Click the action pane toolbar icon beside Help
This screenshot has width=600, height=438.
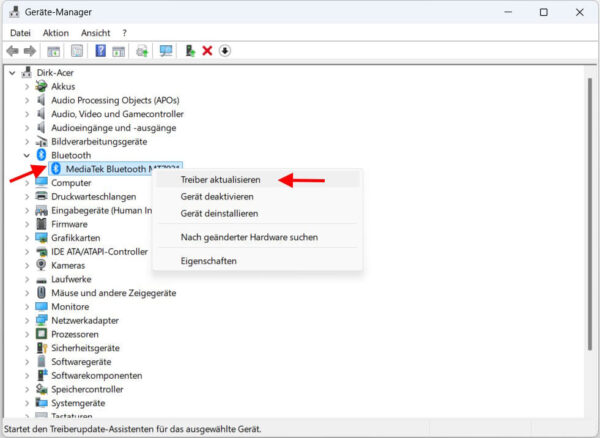(x=119, y=51)
